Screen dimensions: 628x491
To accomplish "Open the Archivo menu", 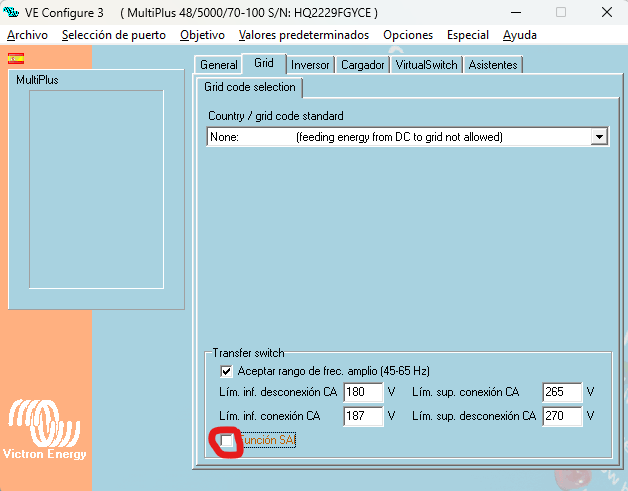I will point(27,35).
